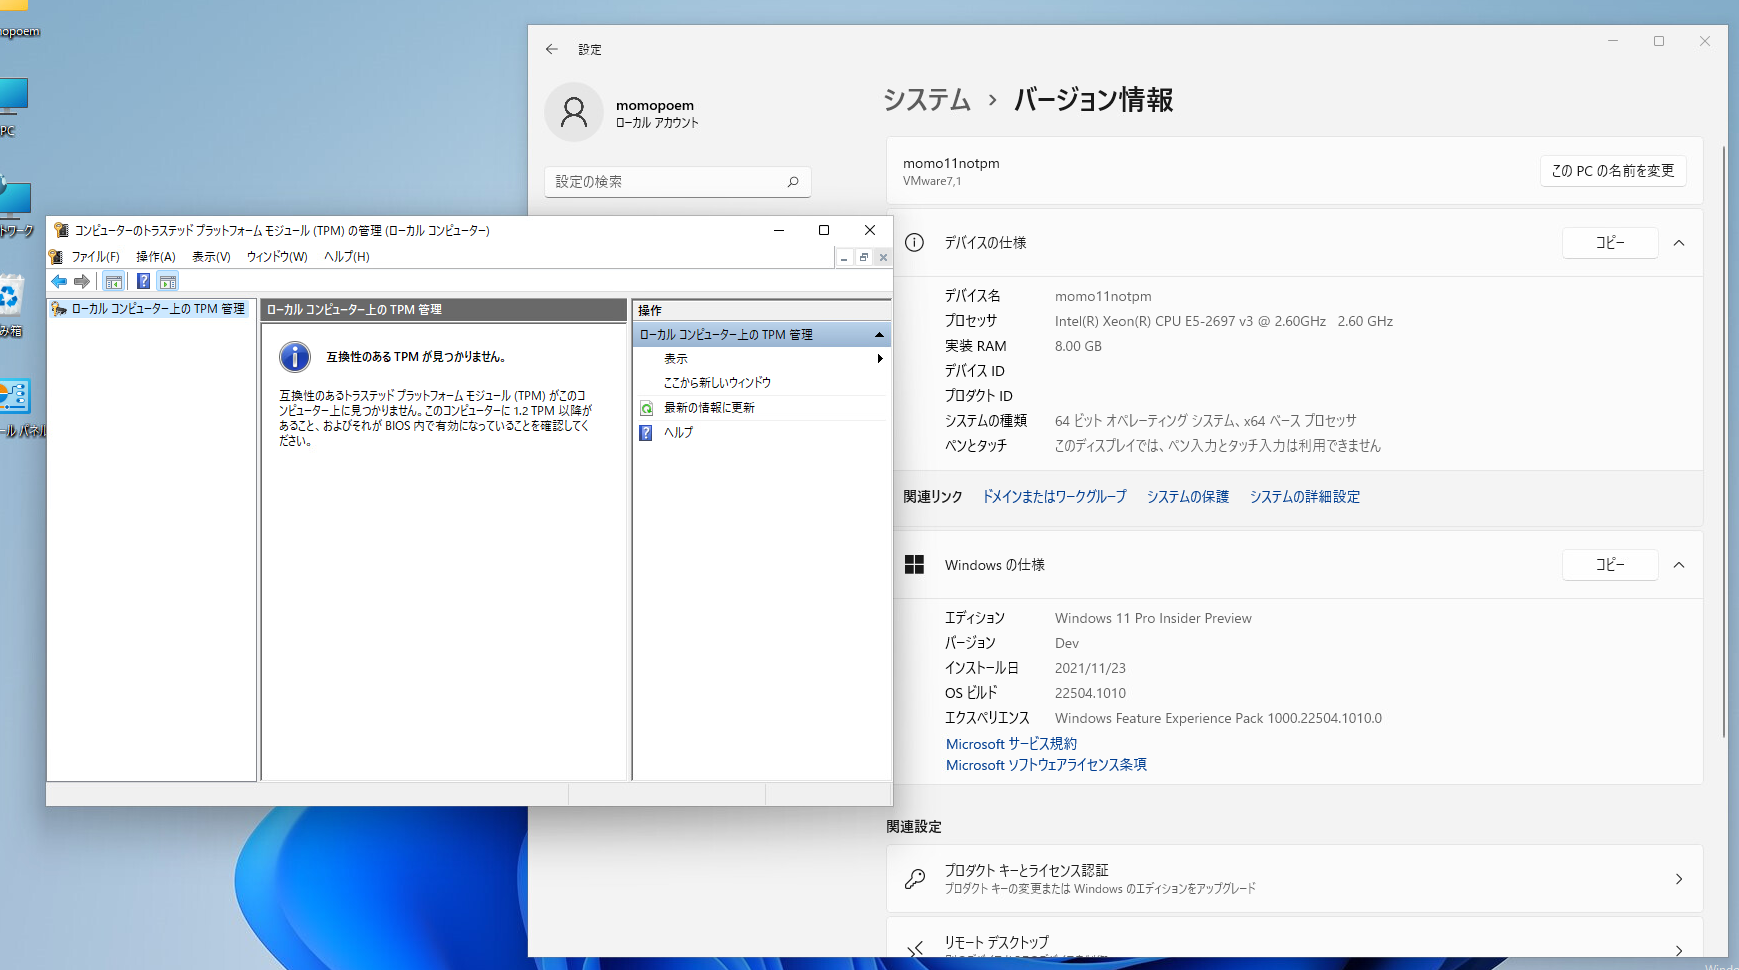Viewport: 1739px width, 970px height.
Task: Click the blue information icon in TPM message
Action: click(x=295, y=356)
